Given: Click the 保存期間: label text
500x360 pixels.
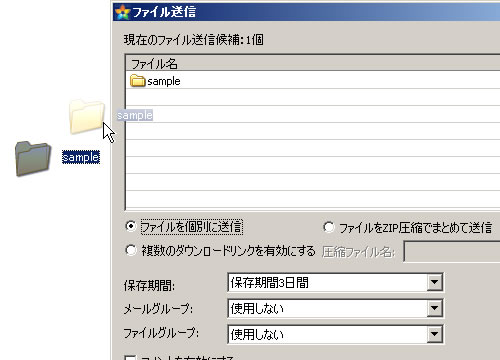Looking at the screenshot, I should coord(149,285).
